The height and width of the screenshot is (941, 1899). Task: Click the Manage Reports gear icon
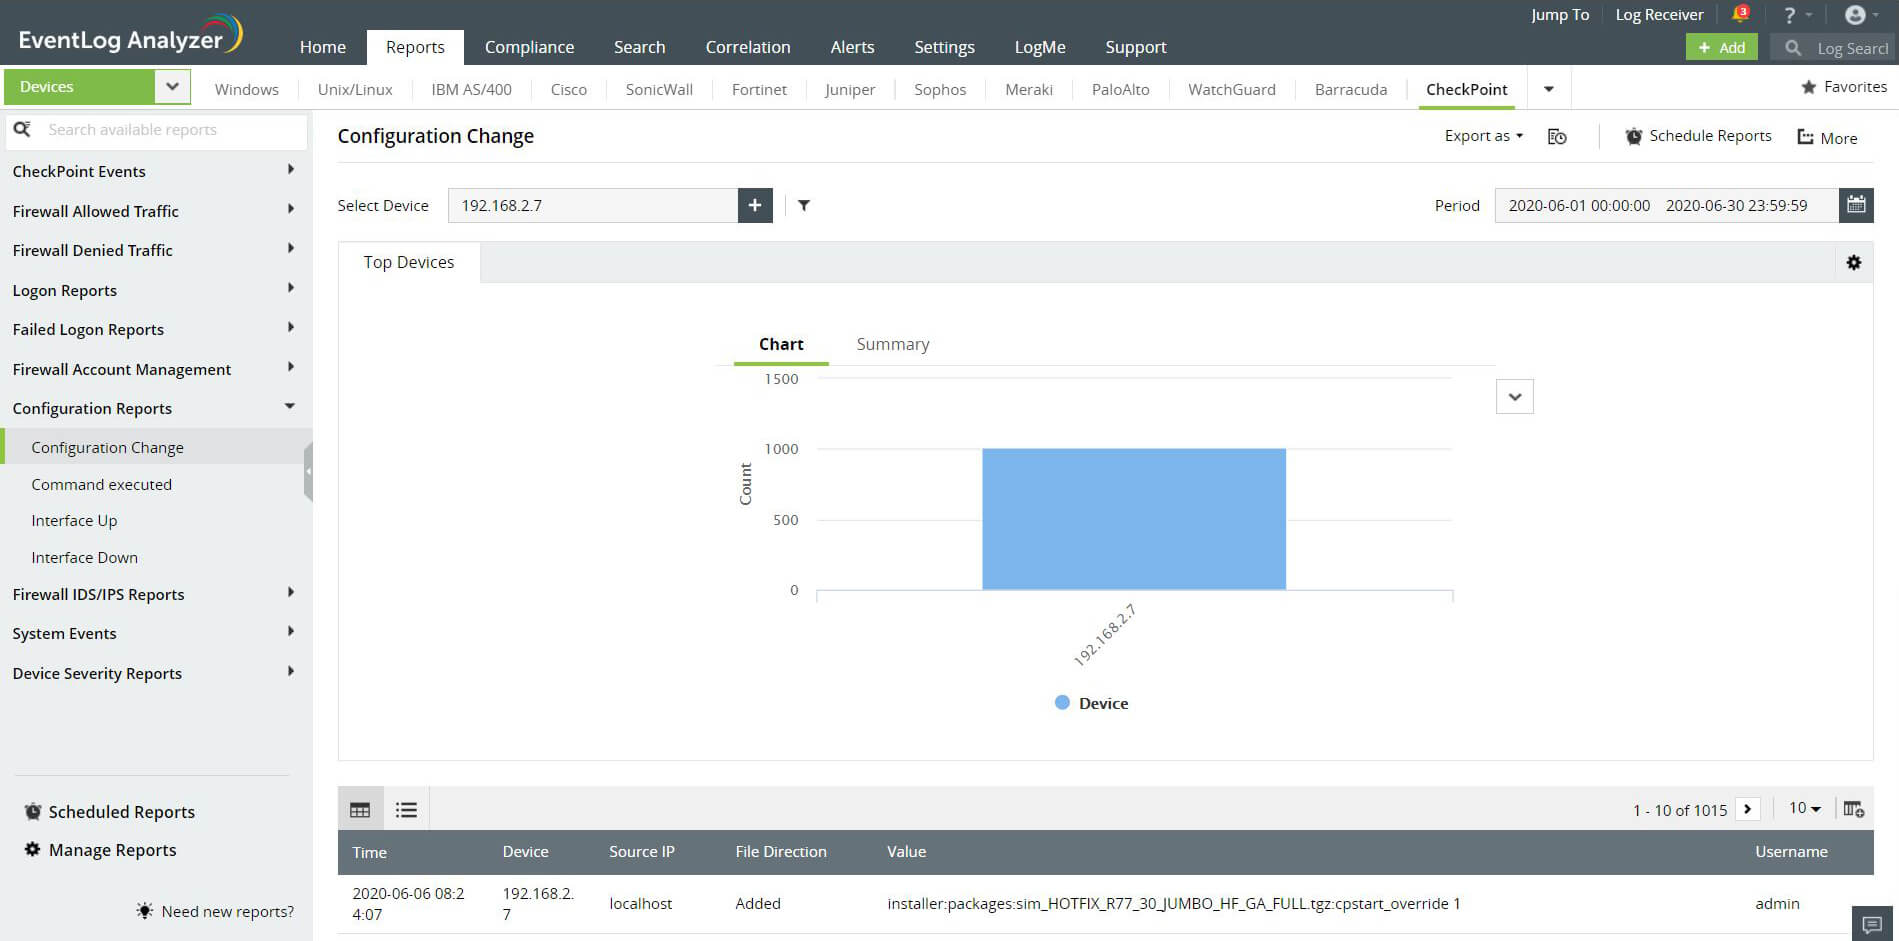pos(33,849)
